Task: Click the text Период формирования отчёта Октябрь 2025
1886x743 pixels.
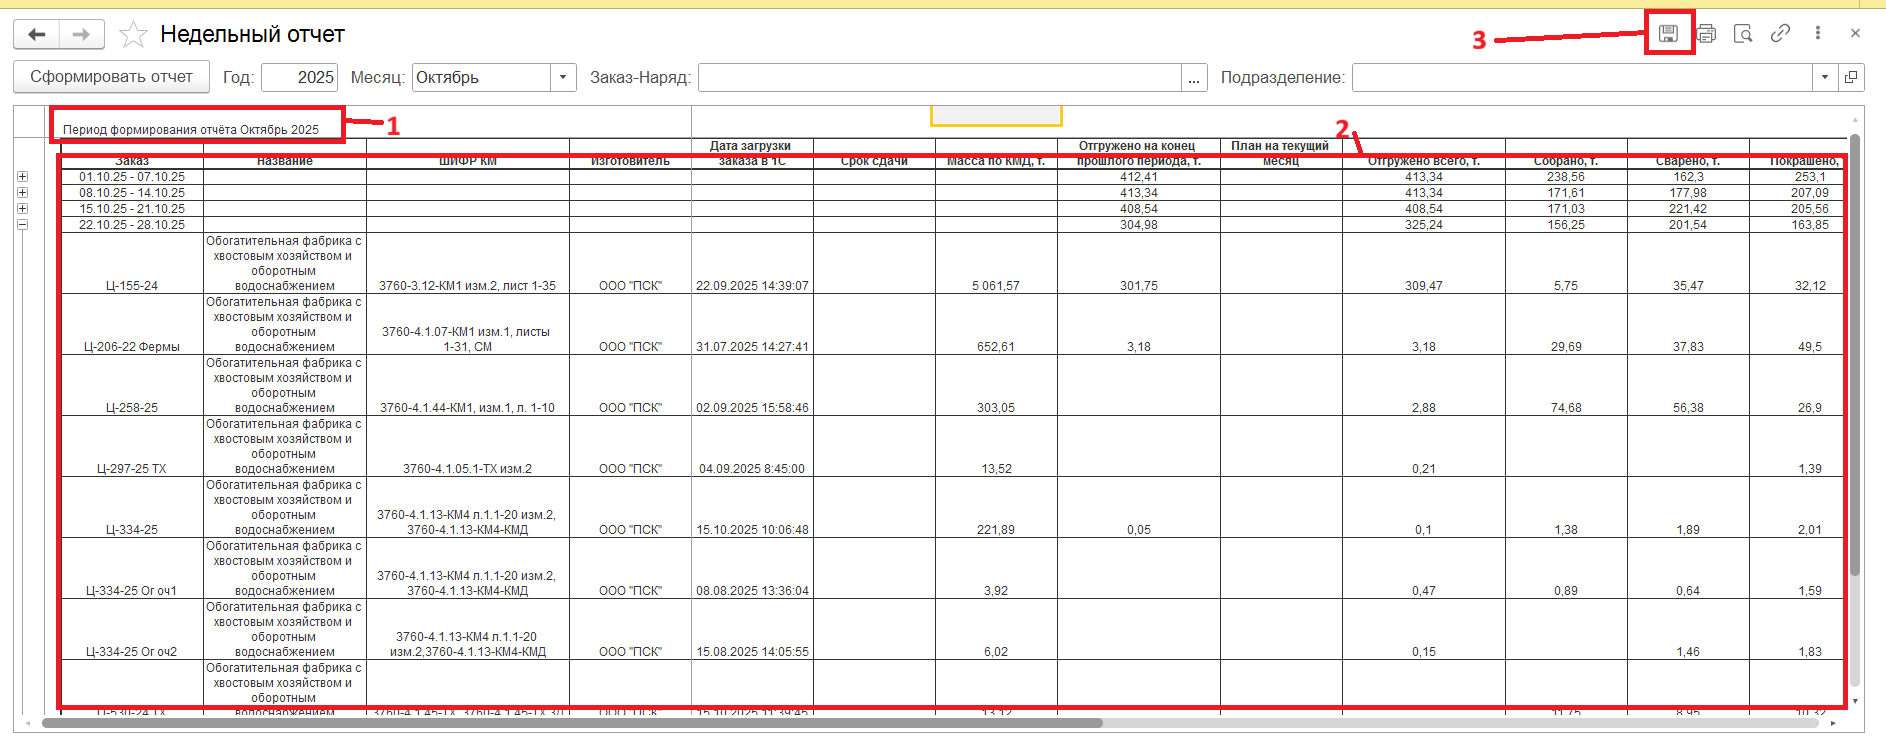Action: coord(191,130)
